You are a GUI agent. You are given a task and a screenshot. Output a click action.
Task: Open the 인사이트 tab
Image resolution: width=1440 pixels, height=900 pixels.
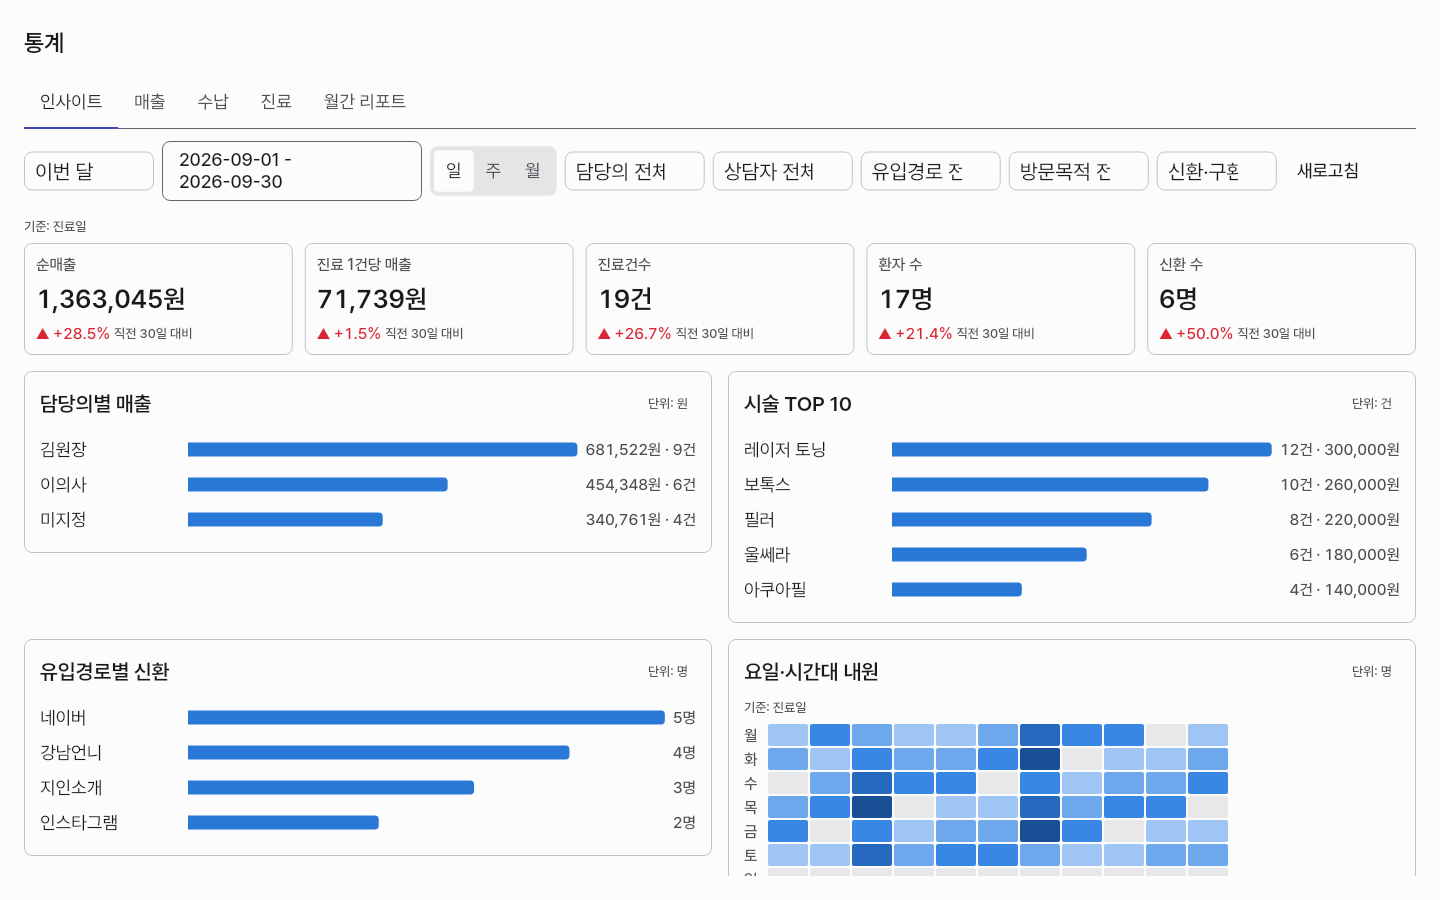click(71, 102)
